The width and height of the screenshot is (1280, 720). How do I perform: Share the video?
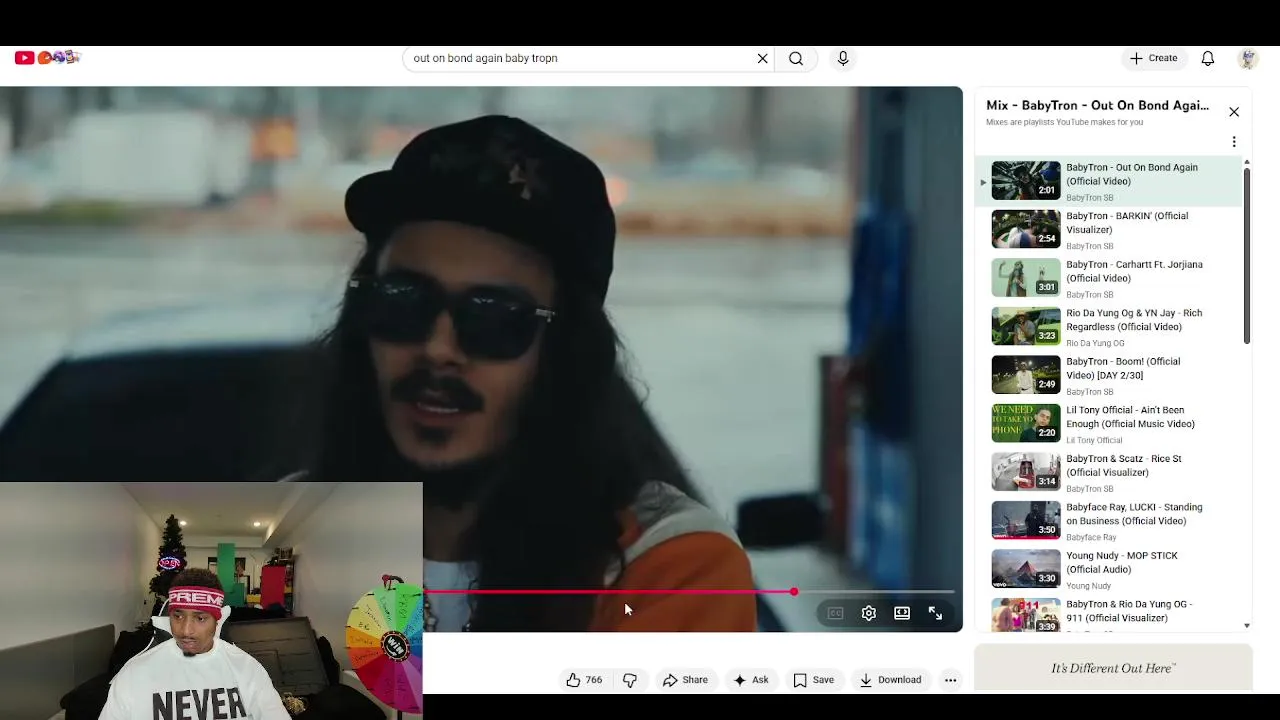coord(685,680)
